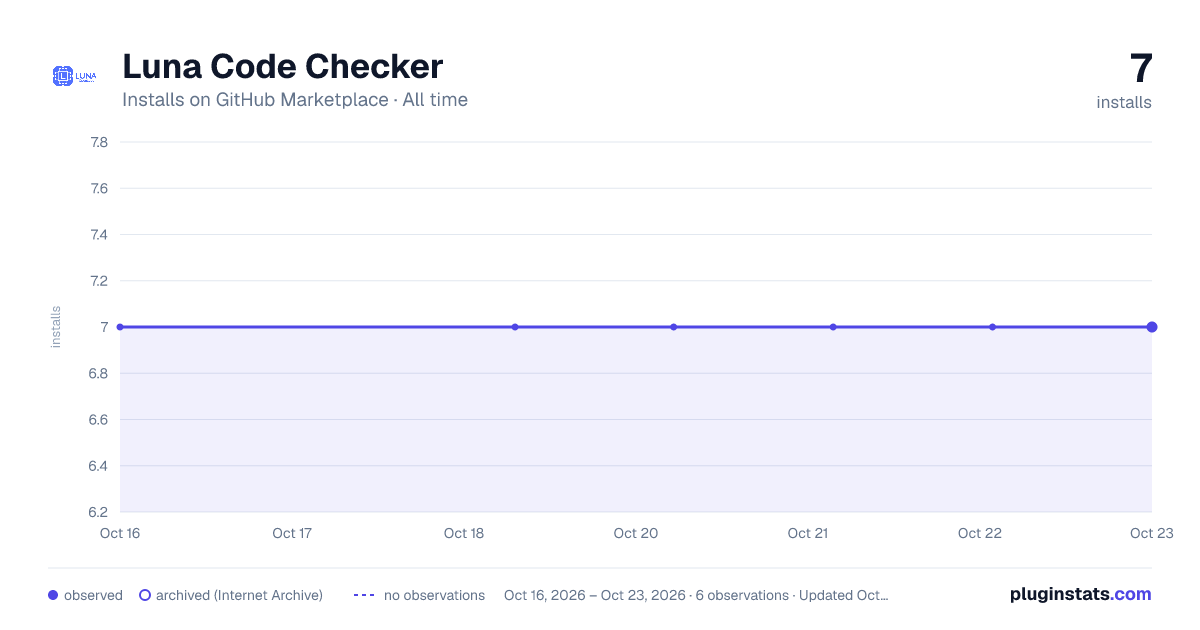Click the dashed no-observations legend marker
This screenshot has height=630, width=1200.
(364, 595)
